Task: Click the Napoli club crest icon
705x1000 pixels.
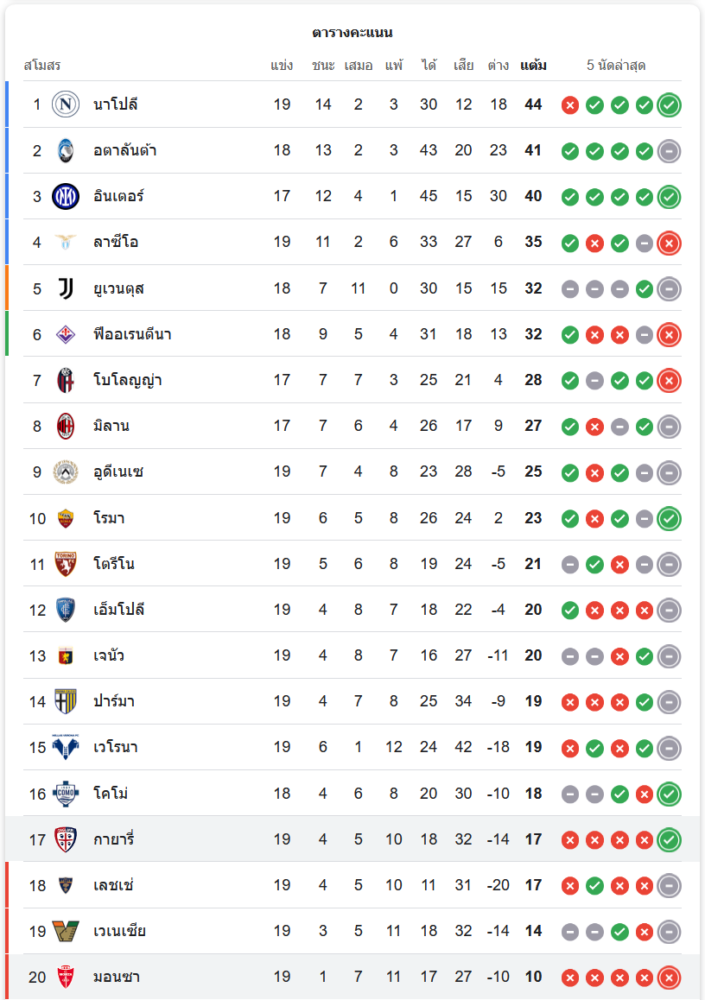Action: pyautogui.click(x=66, y=104)
